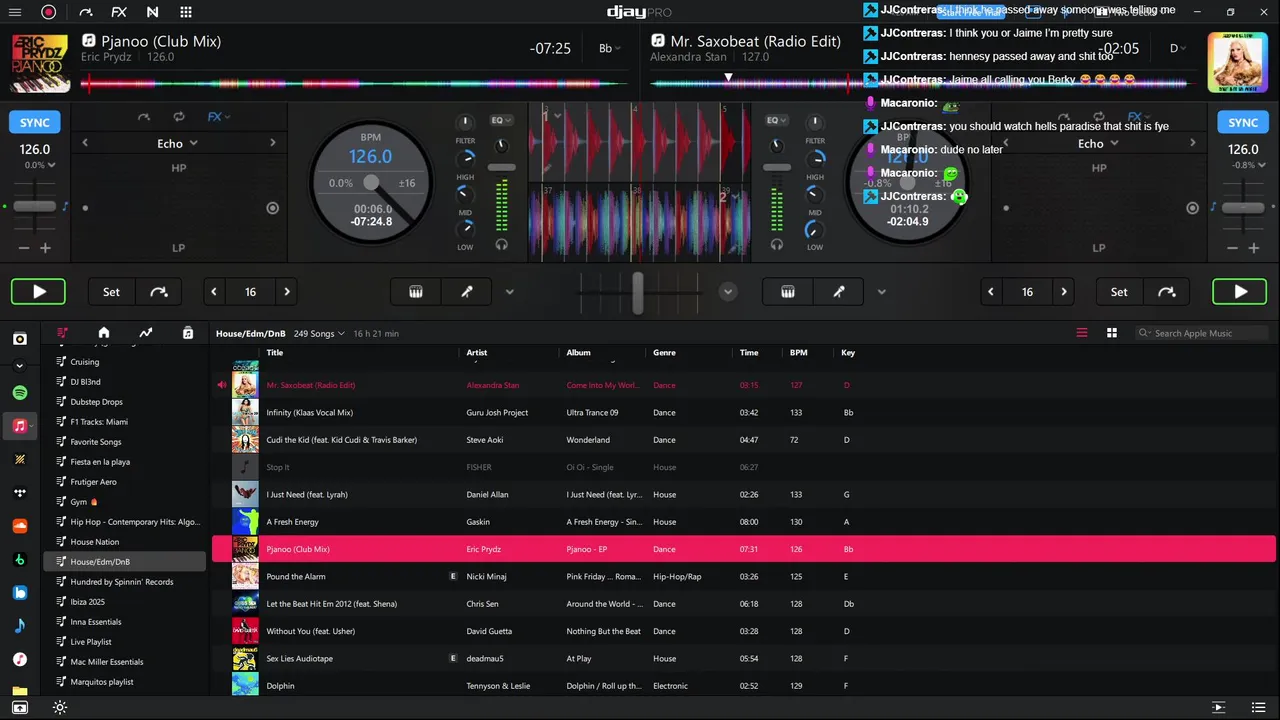Select next effect on left deck
This screenshot has height=720, width=1280.
(272, 143)
